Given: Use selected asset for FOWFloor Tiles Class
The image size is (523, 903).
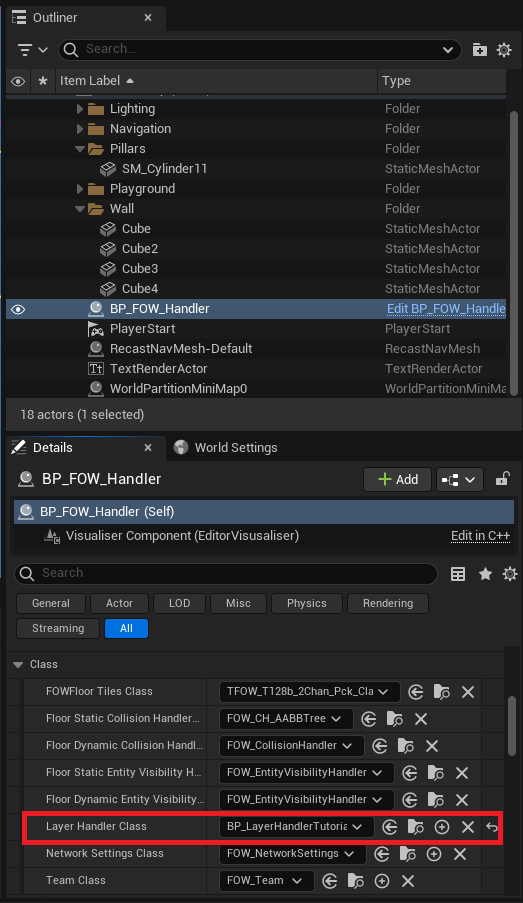Looking at the screenshot, I should 415,692.
